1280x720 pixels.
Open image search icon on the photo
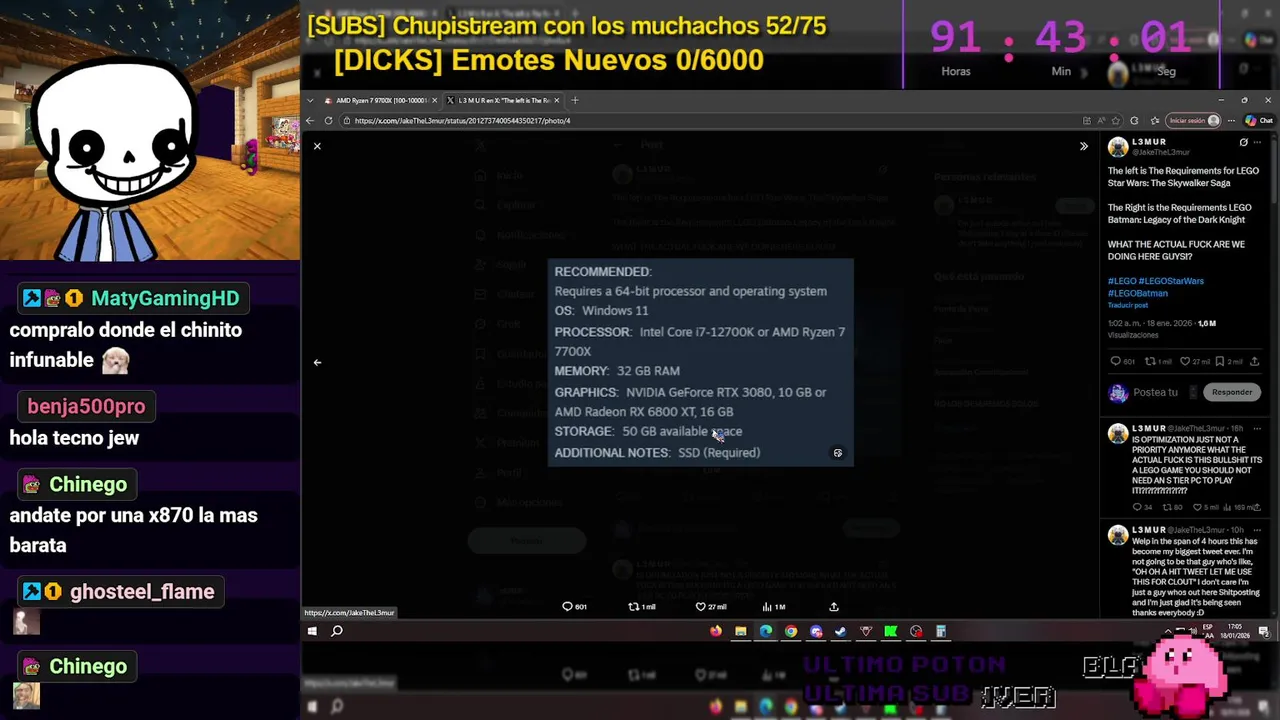(838, 453)
